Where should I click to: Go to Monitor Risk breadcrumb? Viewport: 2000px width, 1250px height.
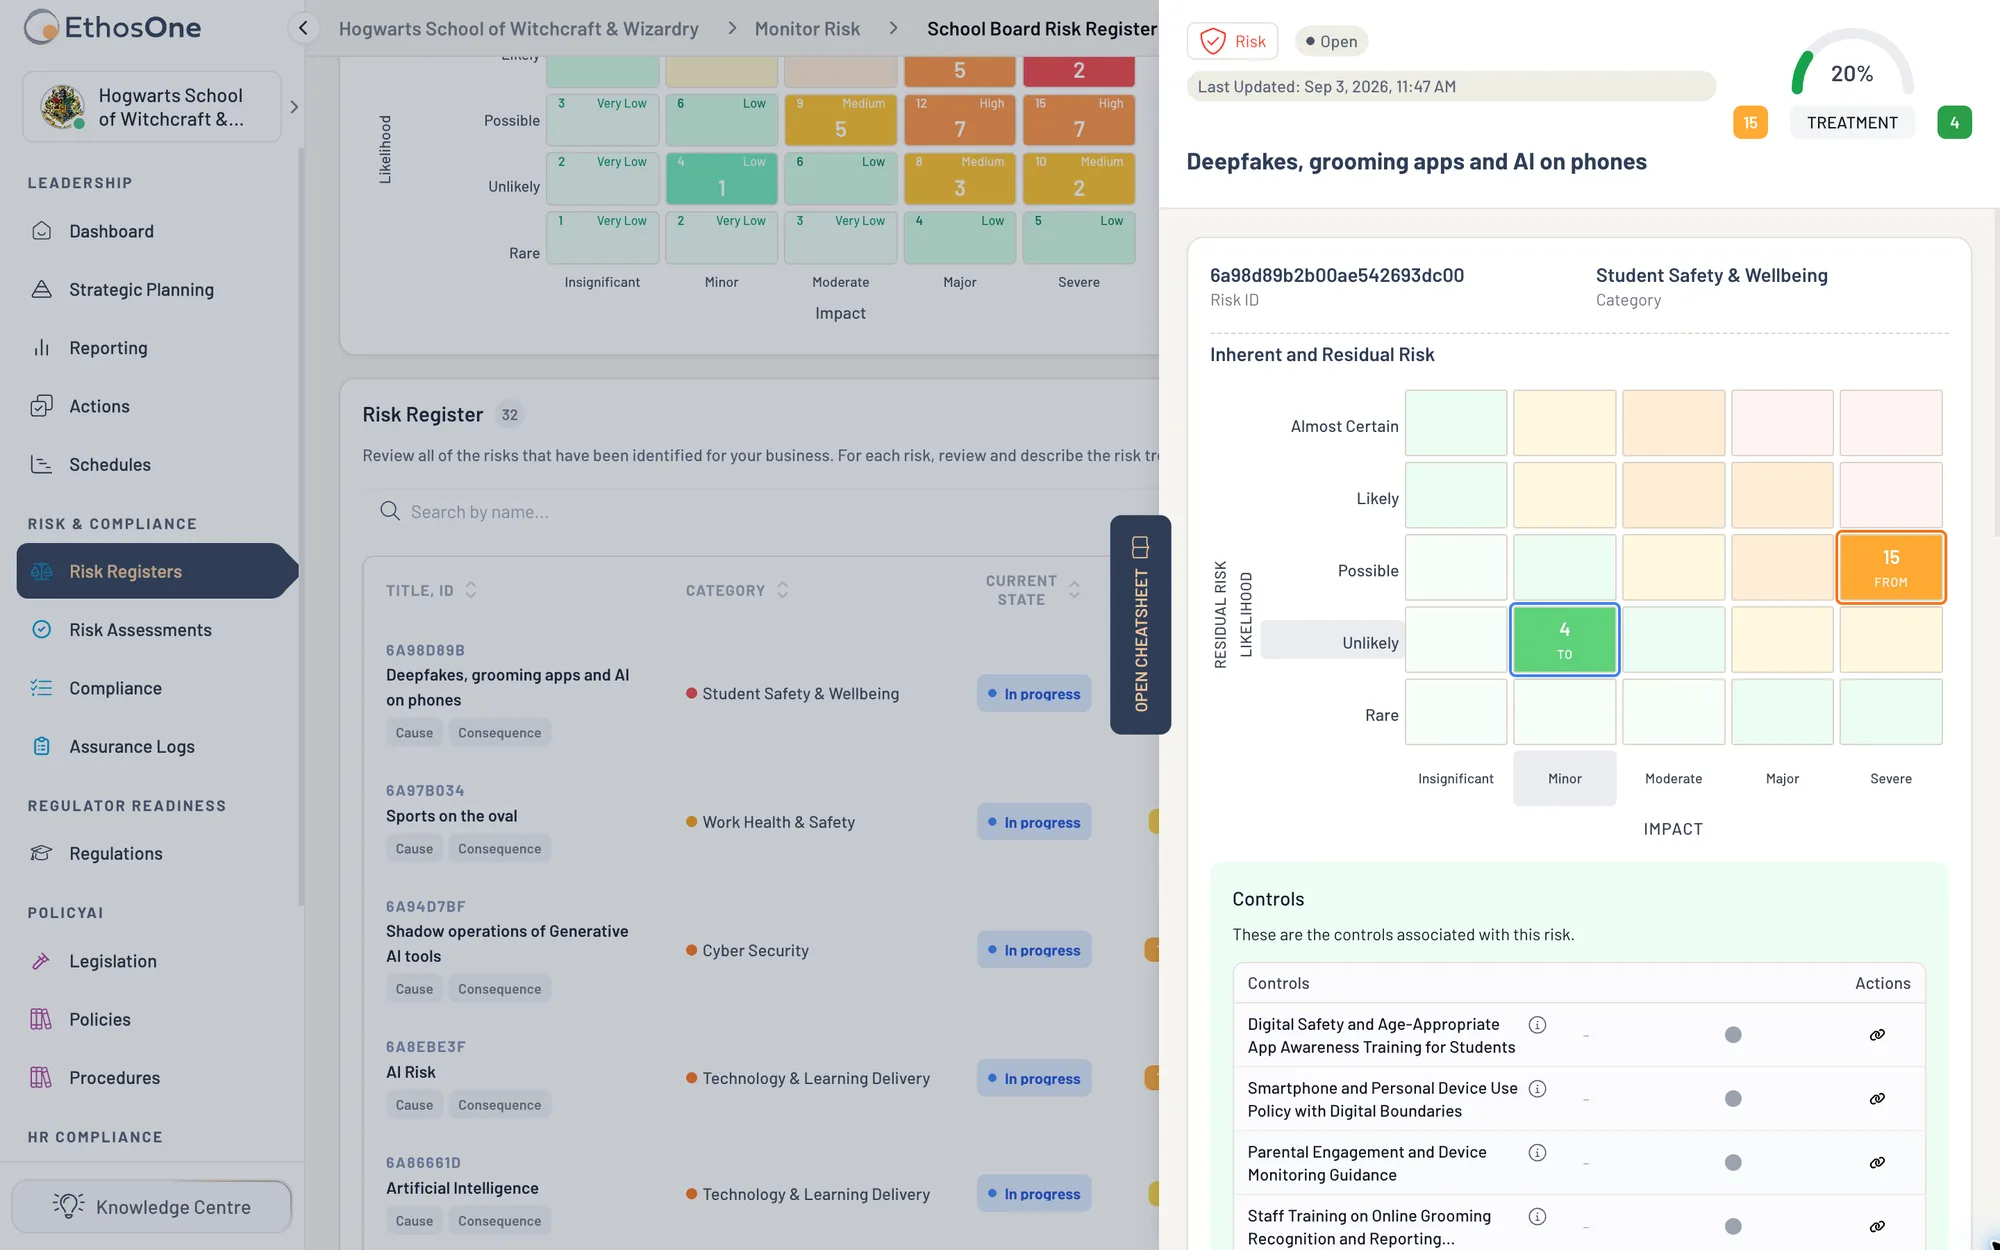(807, 28)
